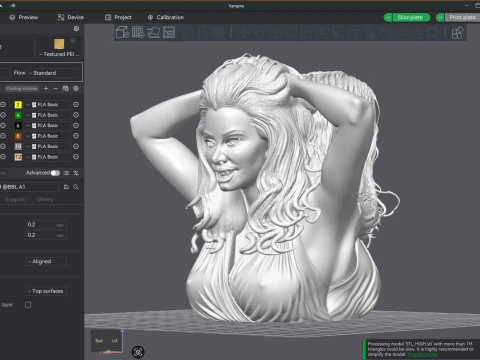Image resolution: width=480 pixels, height=360 pixels.
Task: Switch to the Calibration tab
Action: click(166, 17)
